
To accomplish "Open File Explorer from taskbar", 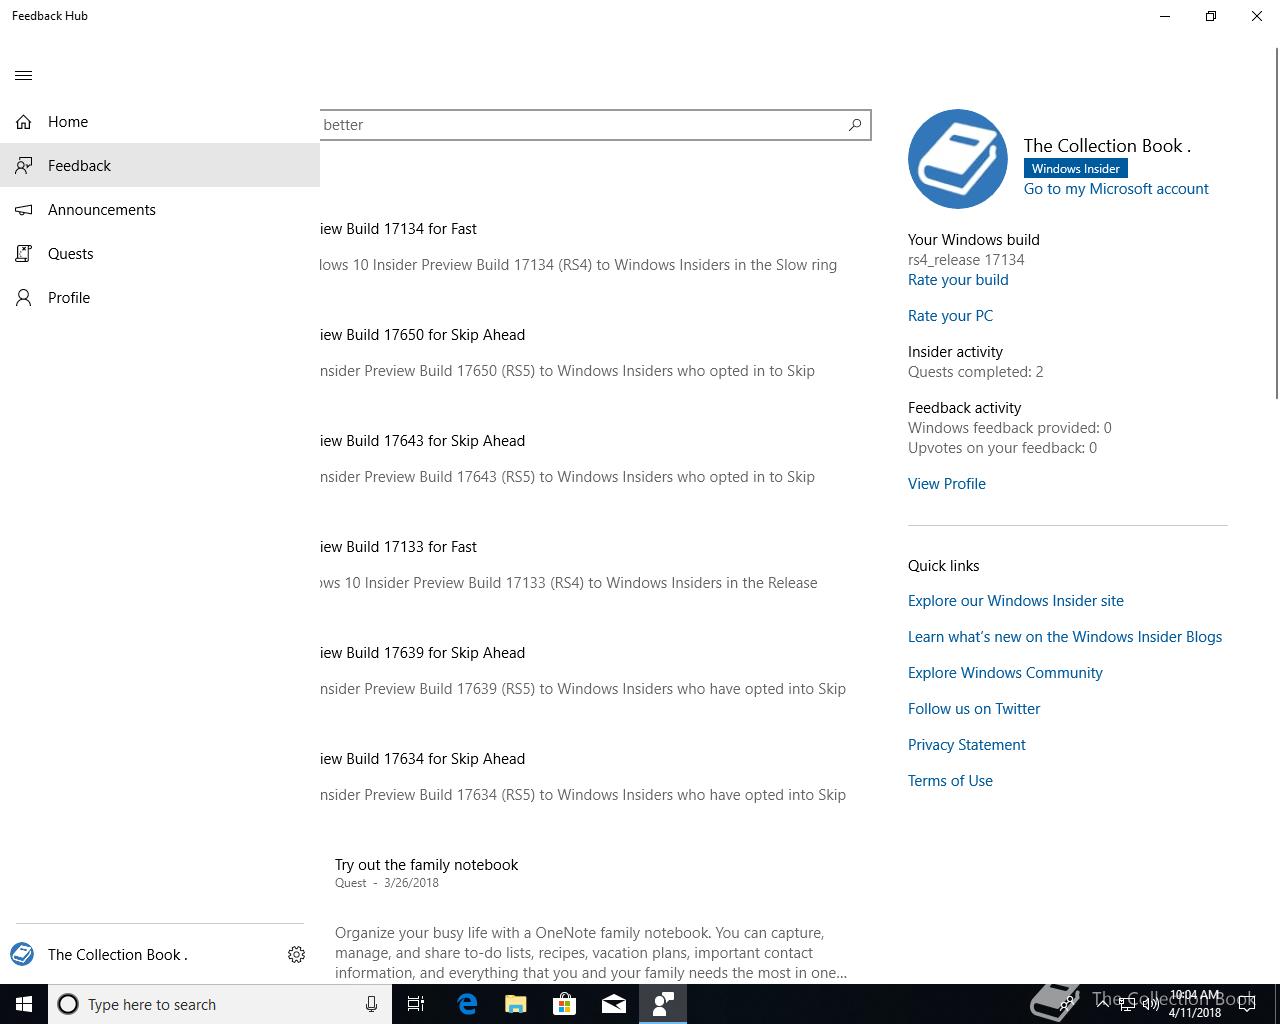I will click(515, 1004).
